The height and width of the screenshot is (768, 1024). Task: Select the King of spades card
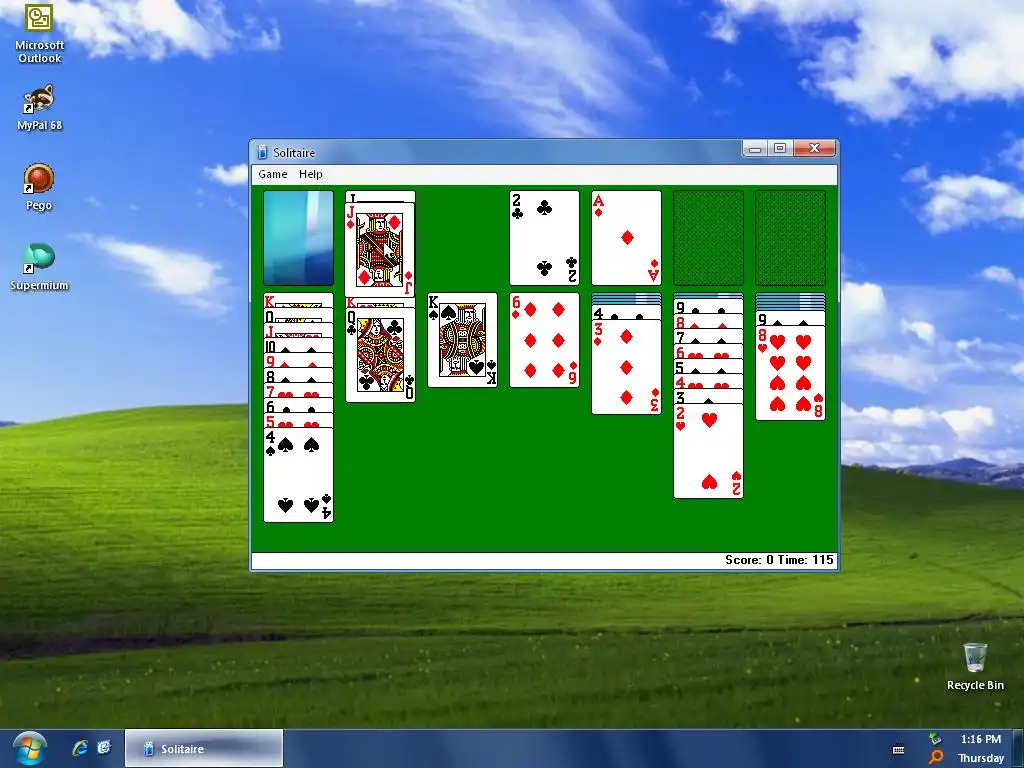coord(462,340)
